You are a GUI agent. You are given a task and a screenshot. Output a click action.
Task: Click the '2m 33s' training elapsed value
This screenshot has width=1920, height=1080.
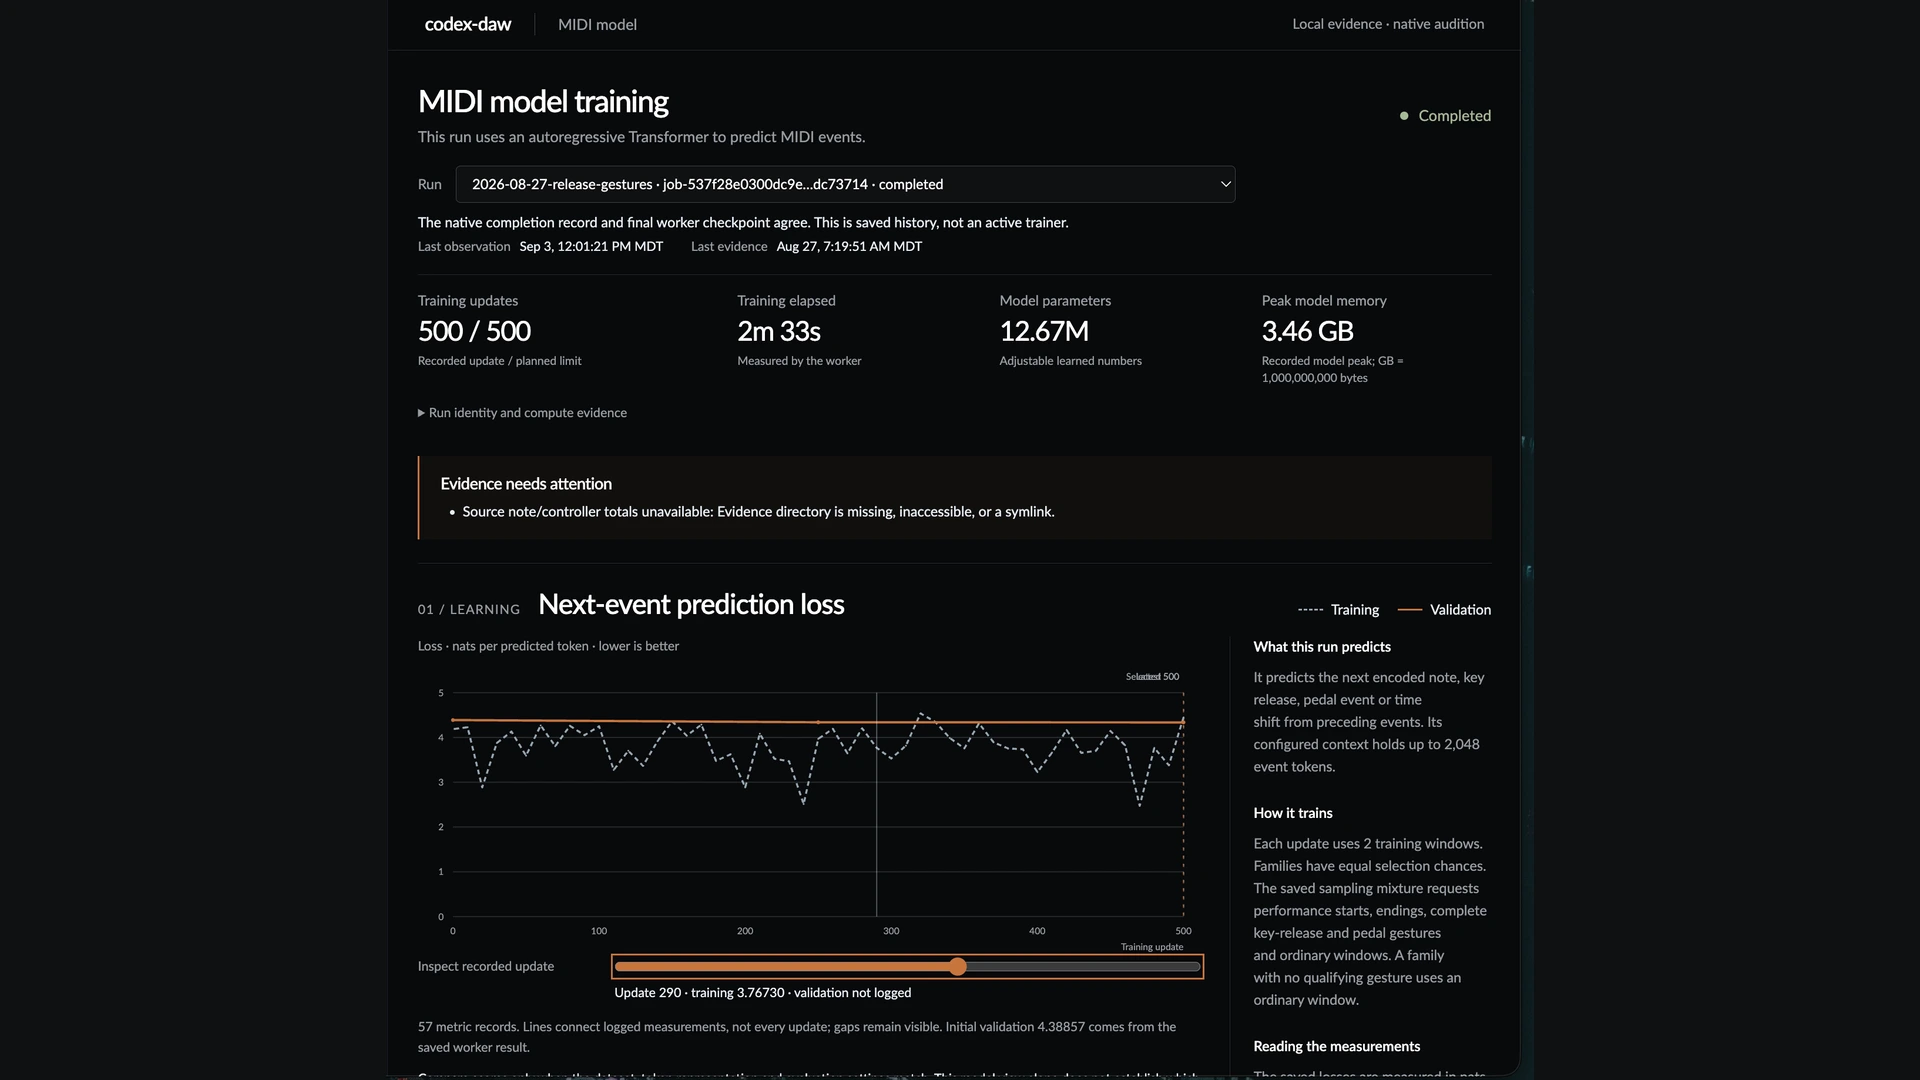(x=779, y=331)
